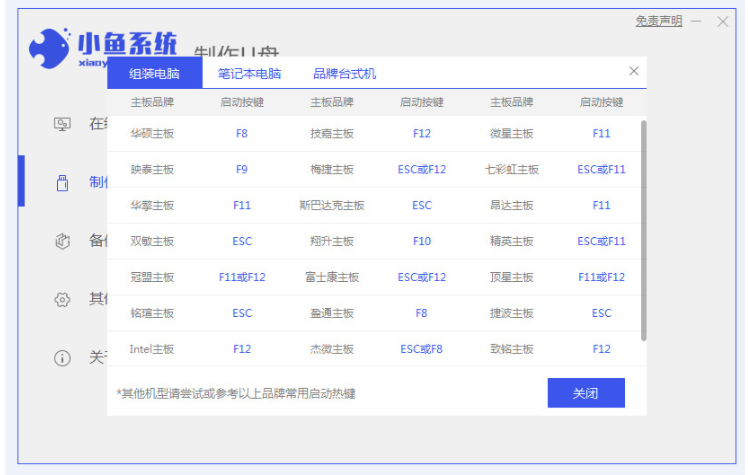Switch to the 笔记本电脑 tab

pos(249,74)
